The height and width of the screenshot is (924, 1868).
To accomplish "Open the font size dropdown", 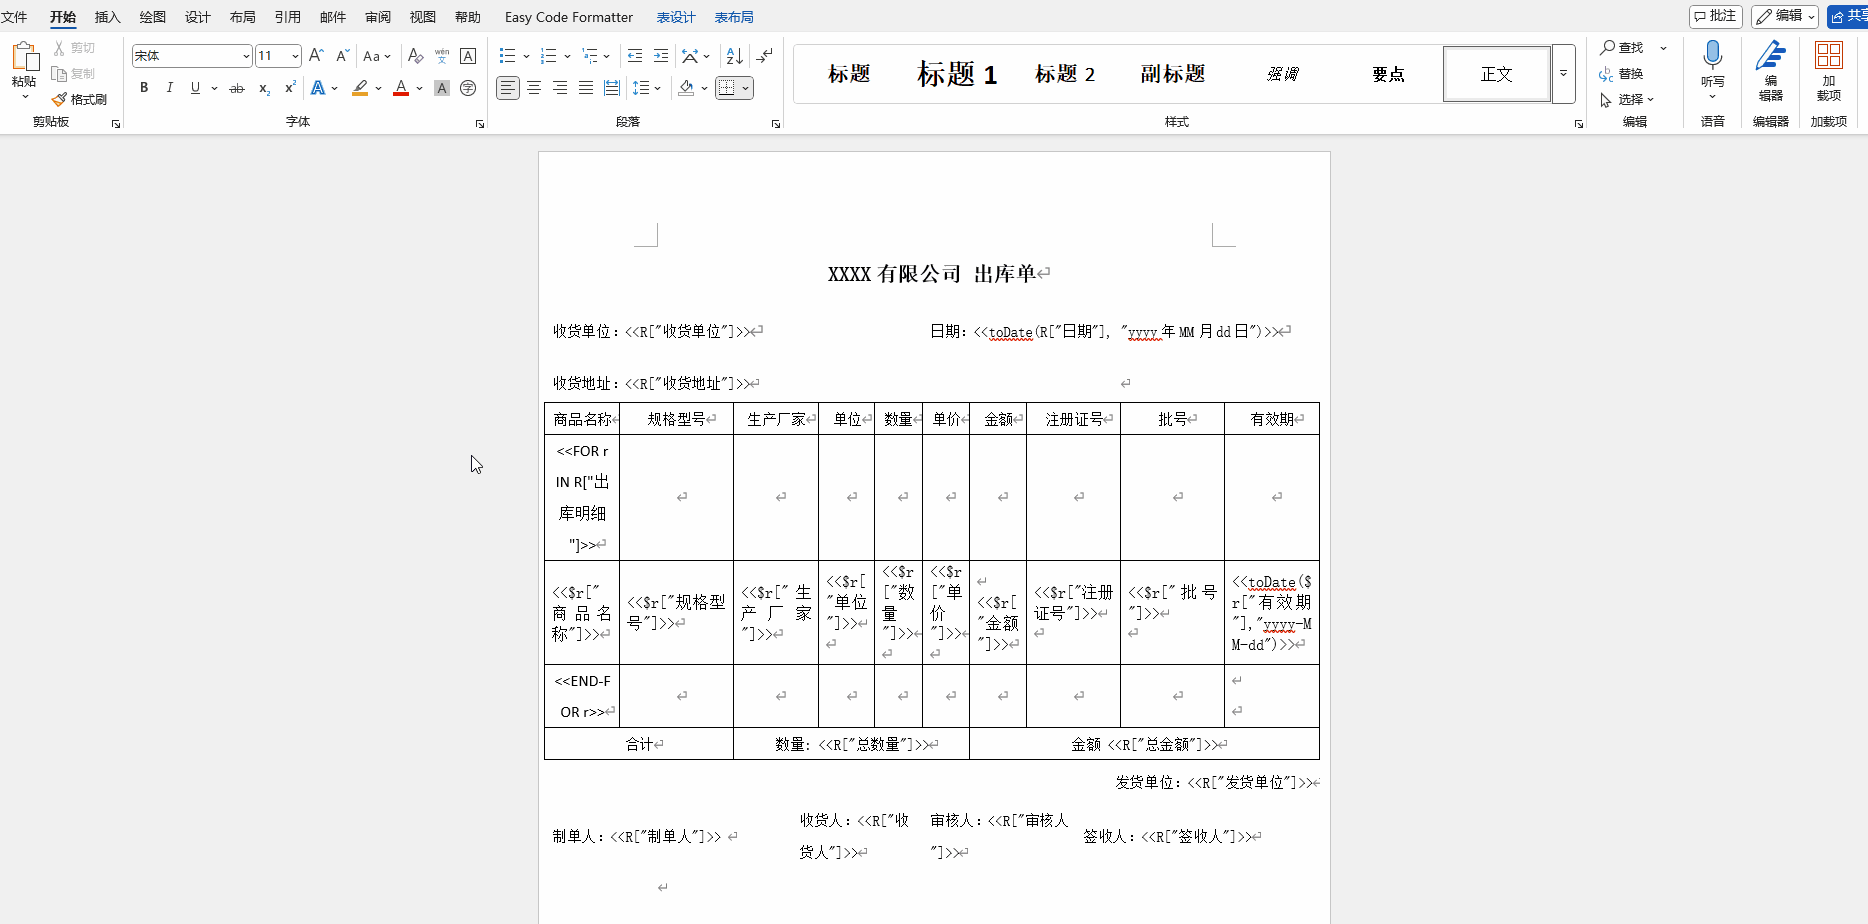I will (295, 56).
